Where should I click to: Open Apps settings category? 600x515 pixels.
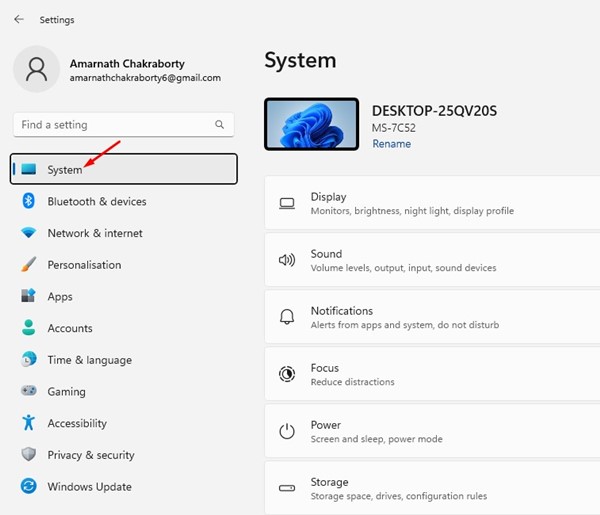[60, 297]
